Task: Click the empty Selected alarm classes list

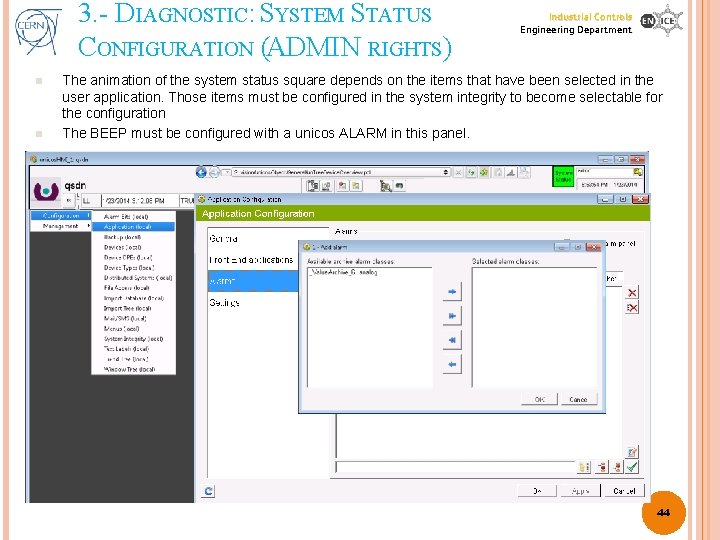Action: 534,327
